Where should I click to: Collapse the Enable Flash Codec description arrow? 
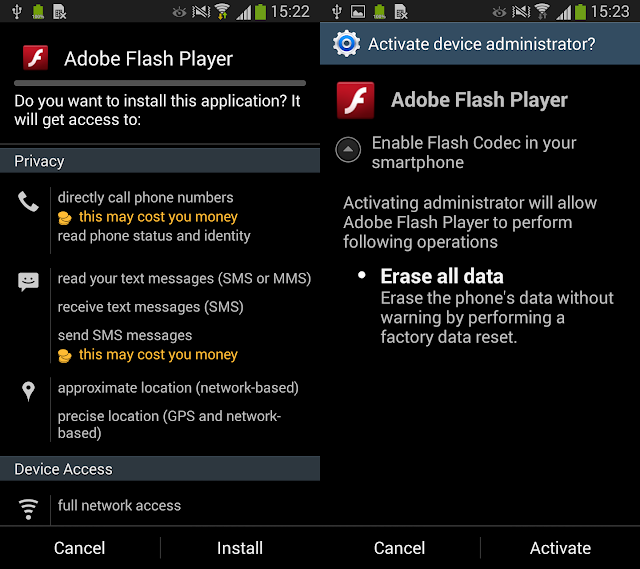[x=348, y=149]
